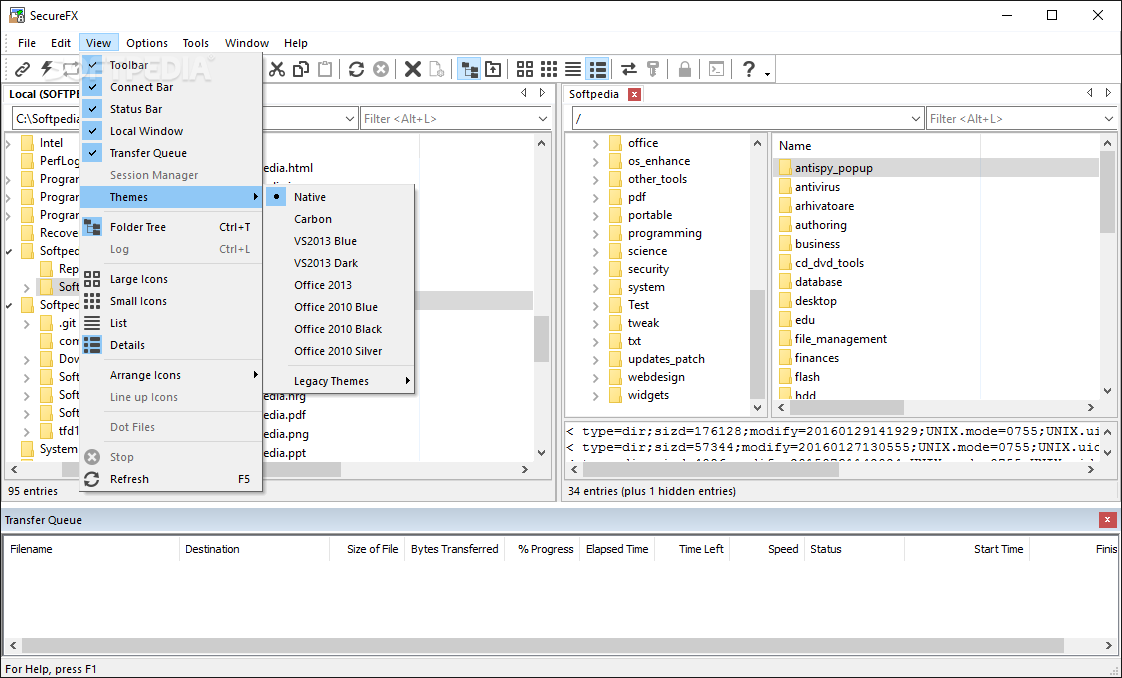1122x678 pixels.
Task: Switch to Small Icons view via toolbar
Action: pos(549,69)
